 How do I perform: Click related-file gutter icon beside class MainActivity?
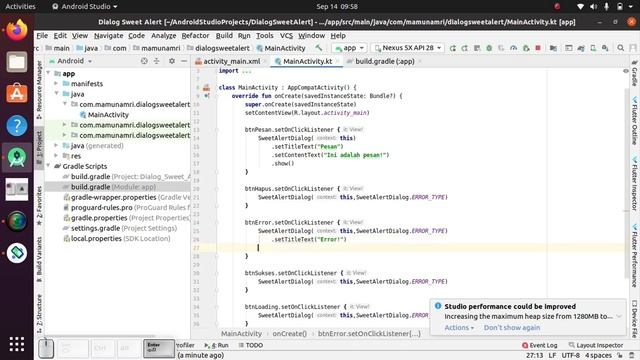[x=207, y=87]
